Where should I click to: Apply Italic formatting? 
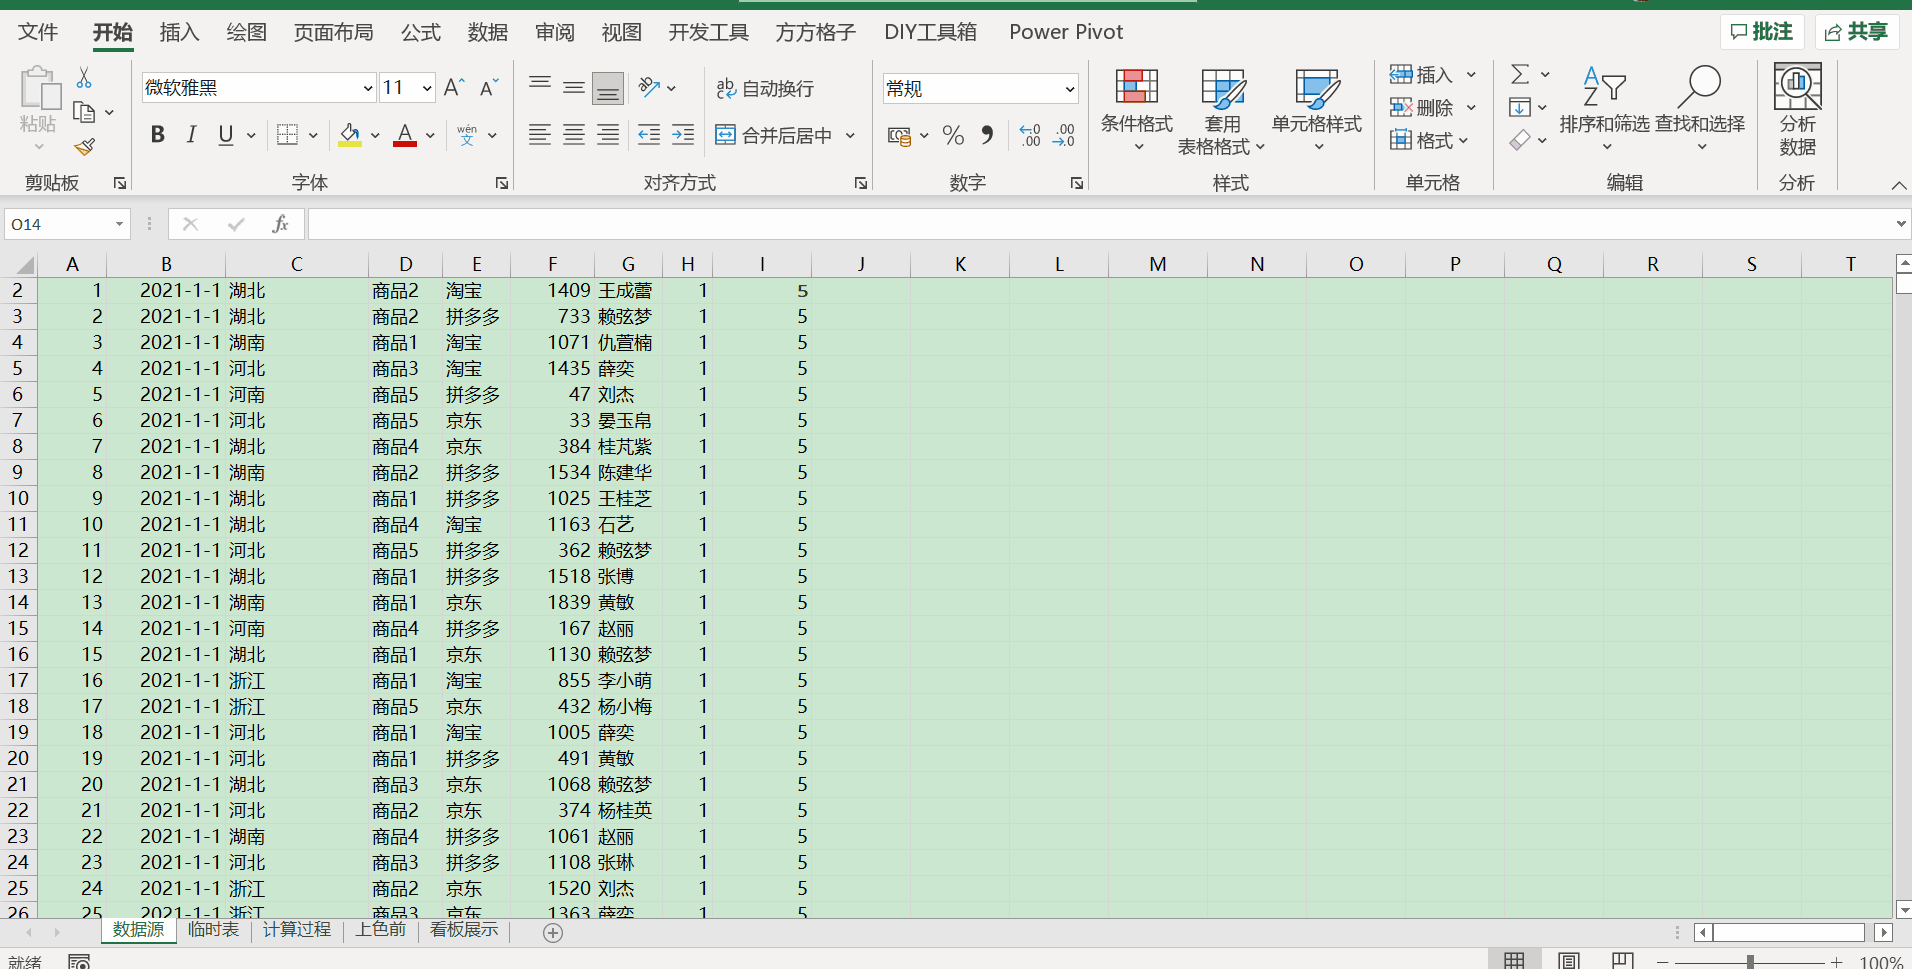(x=190, y=134)
